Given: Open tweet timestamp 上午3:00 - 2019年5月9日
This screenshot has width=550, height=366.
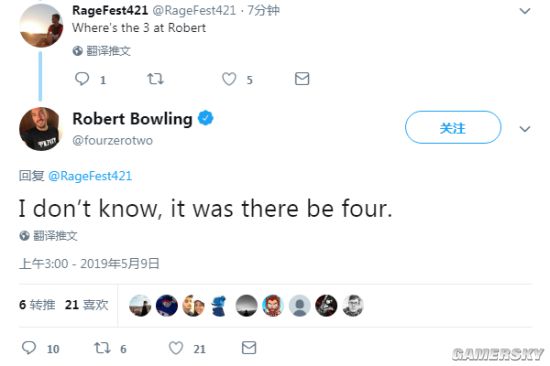Looking at the screenshot, I should pos(89,264).
